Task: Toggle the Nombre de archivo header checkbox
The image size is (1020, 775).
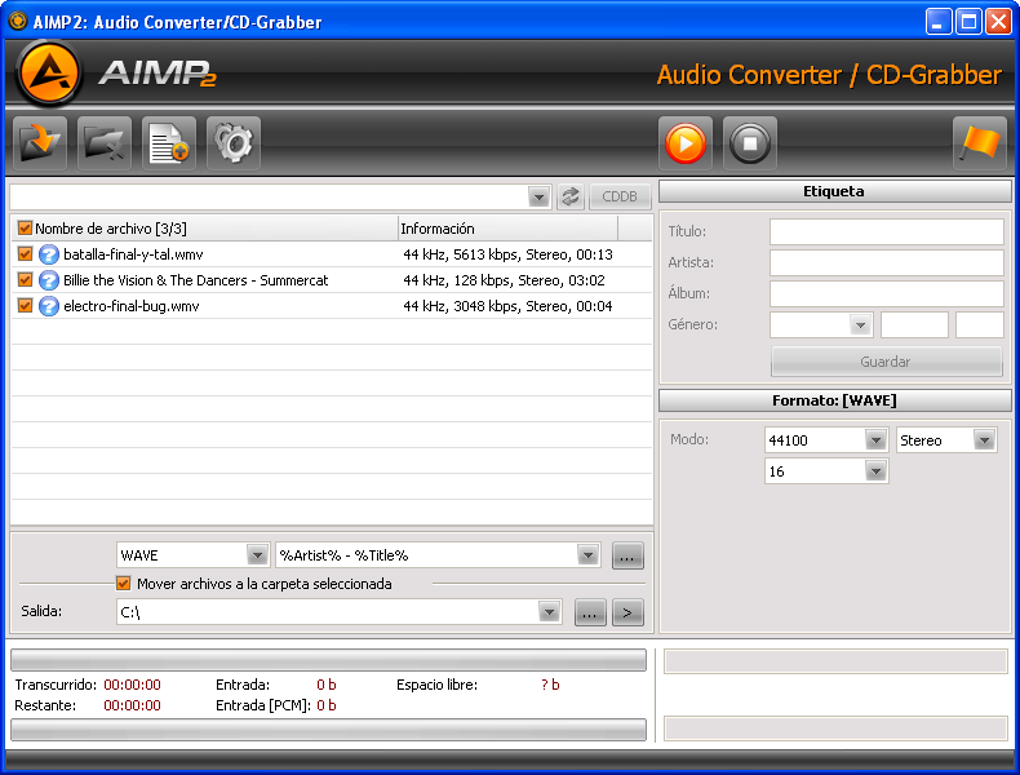Action: tap(25, 228)
